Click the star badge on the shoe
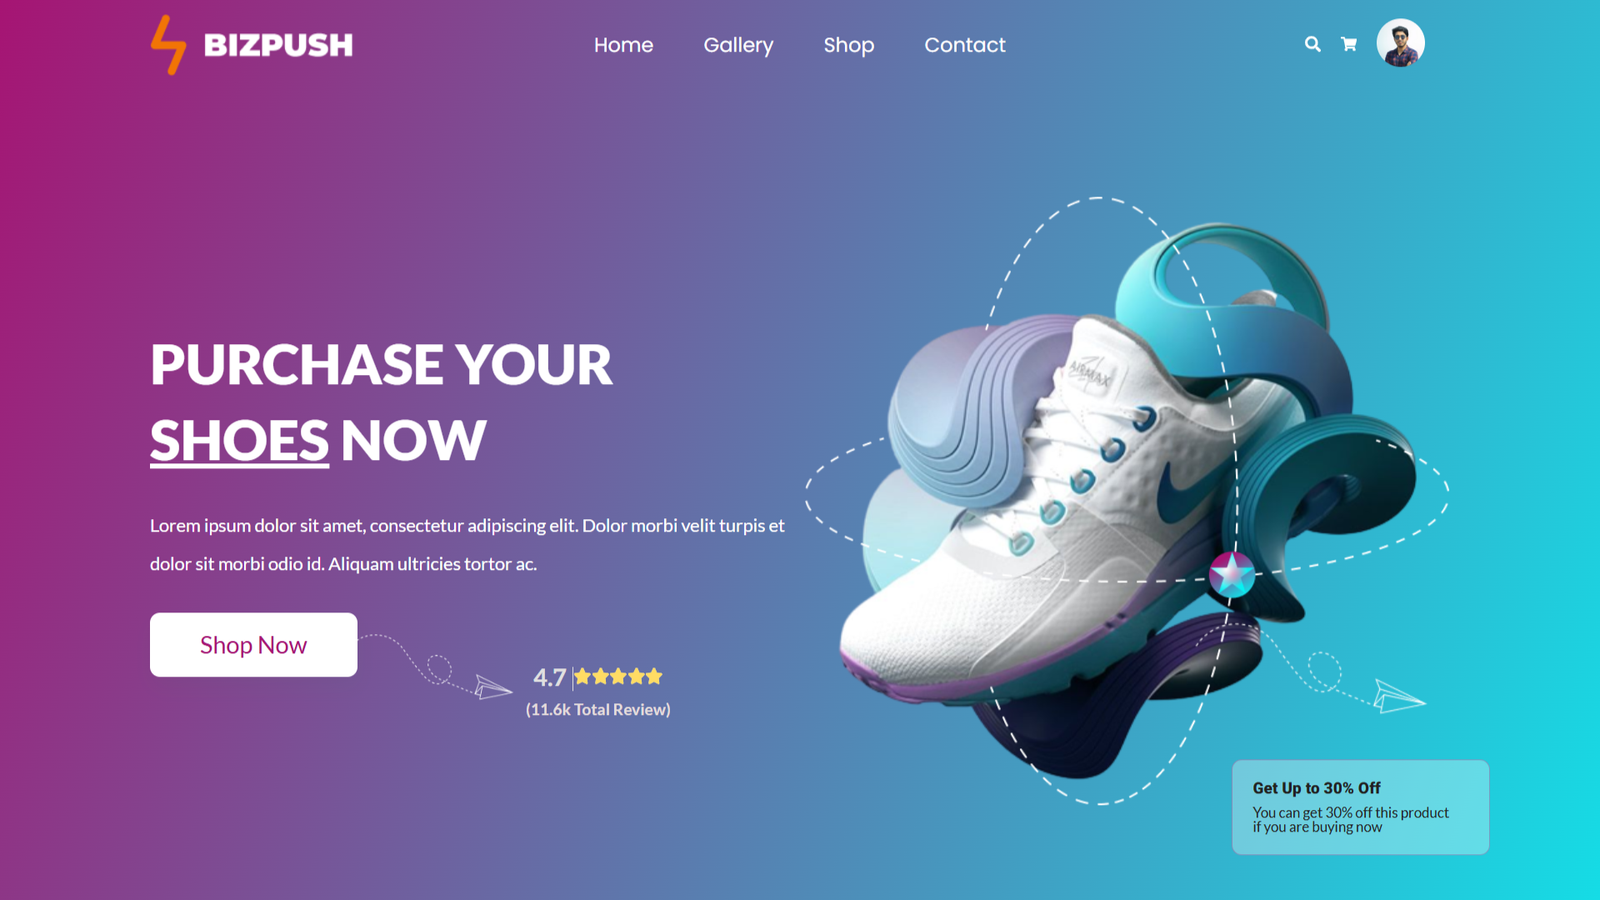1600x900 pixels. coord(1231,574)
